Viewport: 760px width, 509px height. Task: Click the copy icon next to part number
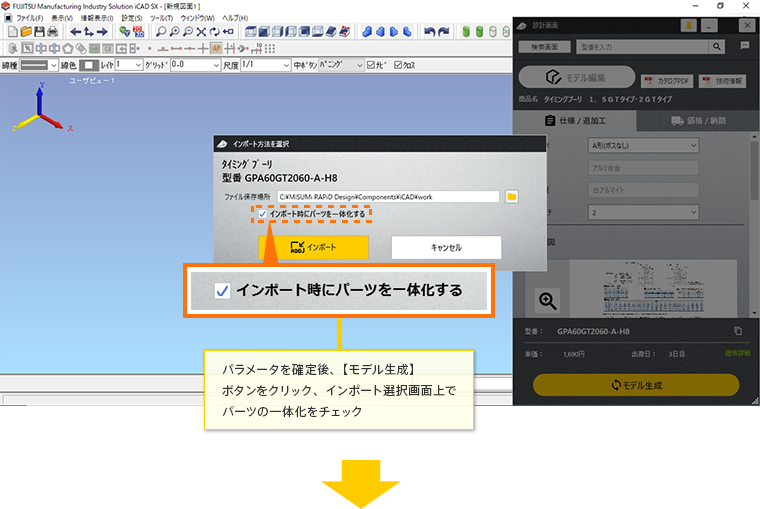pos(738,330)
